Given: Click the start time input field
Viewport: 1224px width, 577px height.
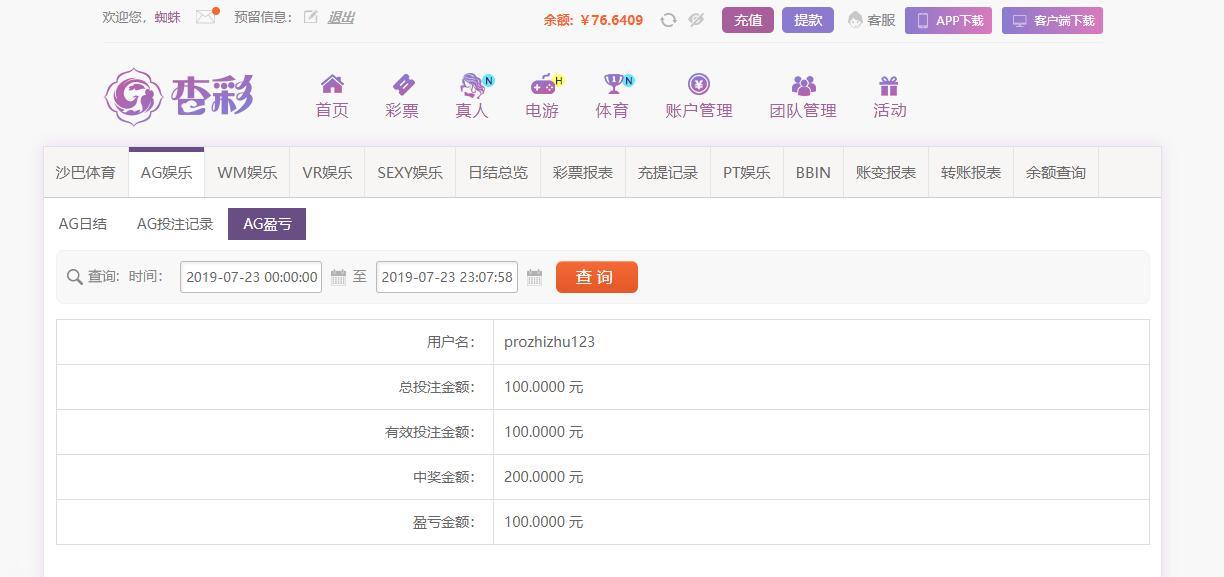Looking at the screenshot, I should coord(251,277).
